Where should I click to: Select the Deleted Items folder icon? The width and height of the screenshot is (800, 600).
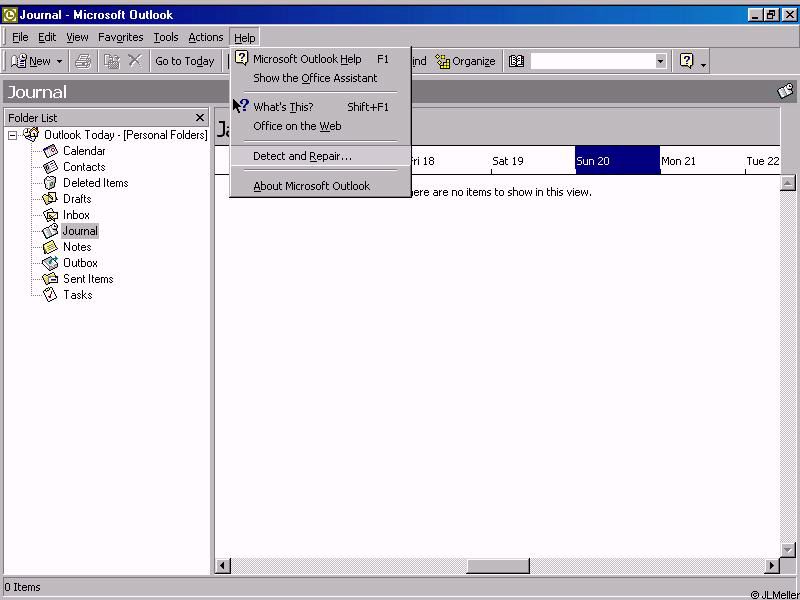click(50, 183)
